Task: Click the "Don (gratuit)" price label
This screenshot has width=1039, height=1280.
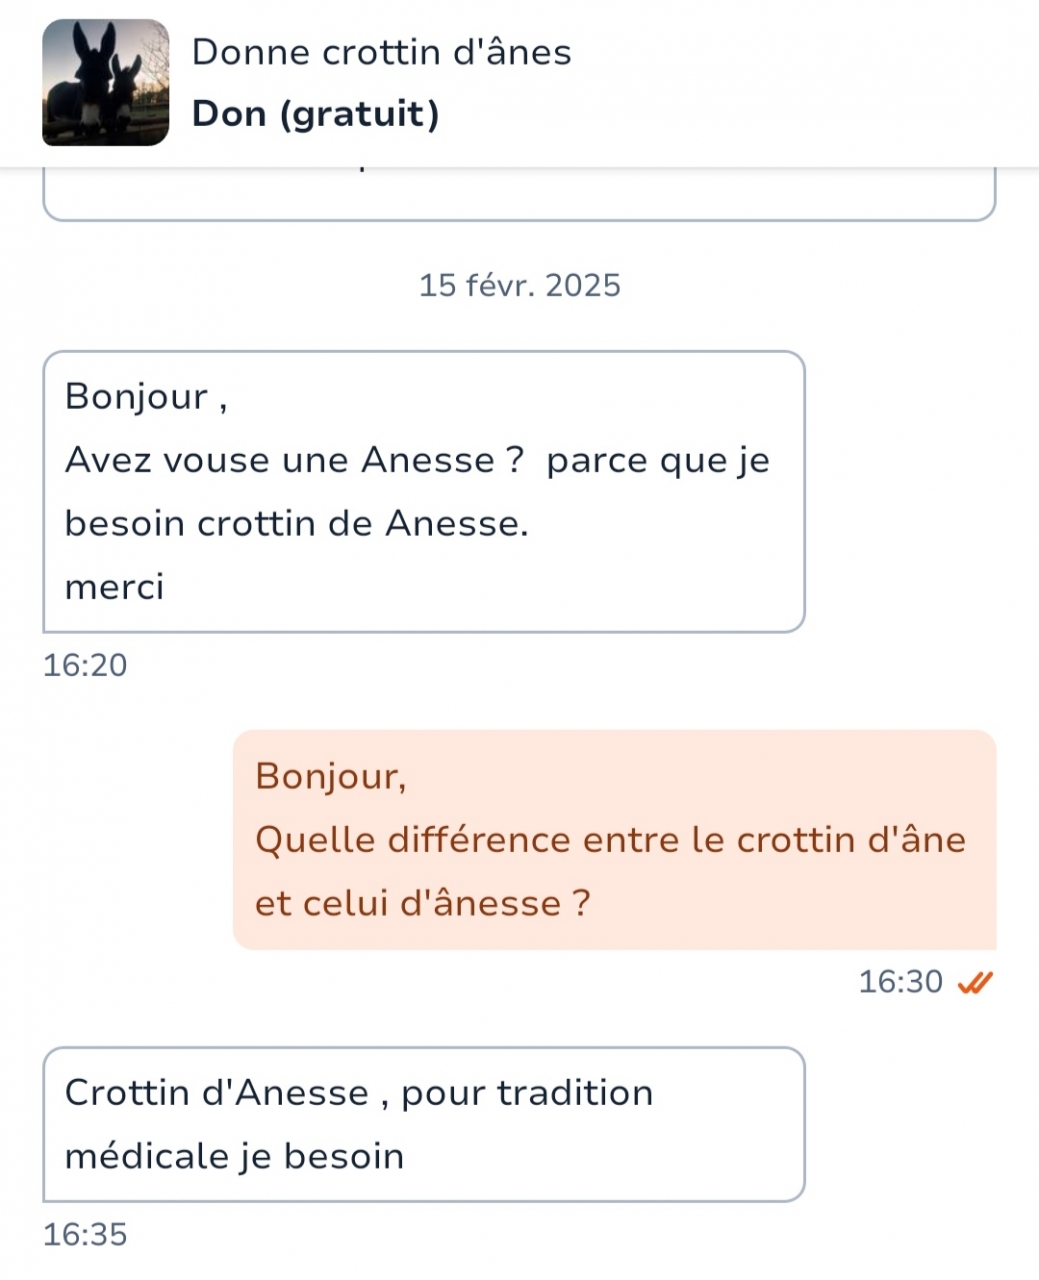Action: (315, 114)
